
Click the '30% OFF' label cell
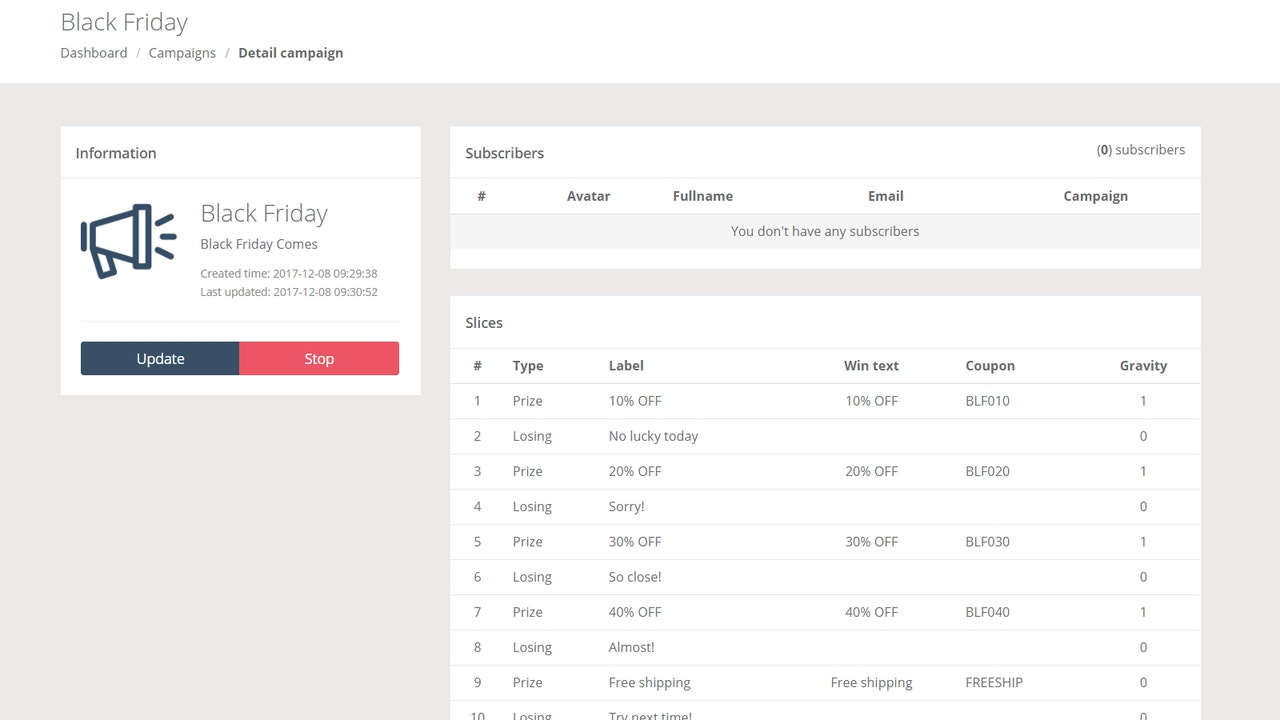635,542
